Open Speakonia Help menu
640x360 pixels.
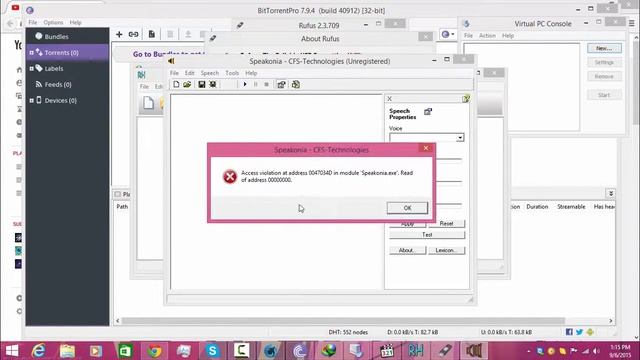251,73
